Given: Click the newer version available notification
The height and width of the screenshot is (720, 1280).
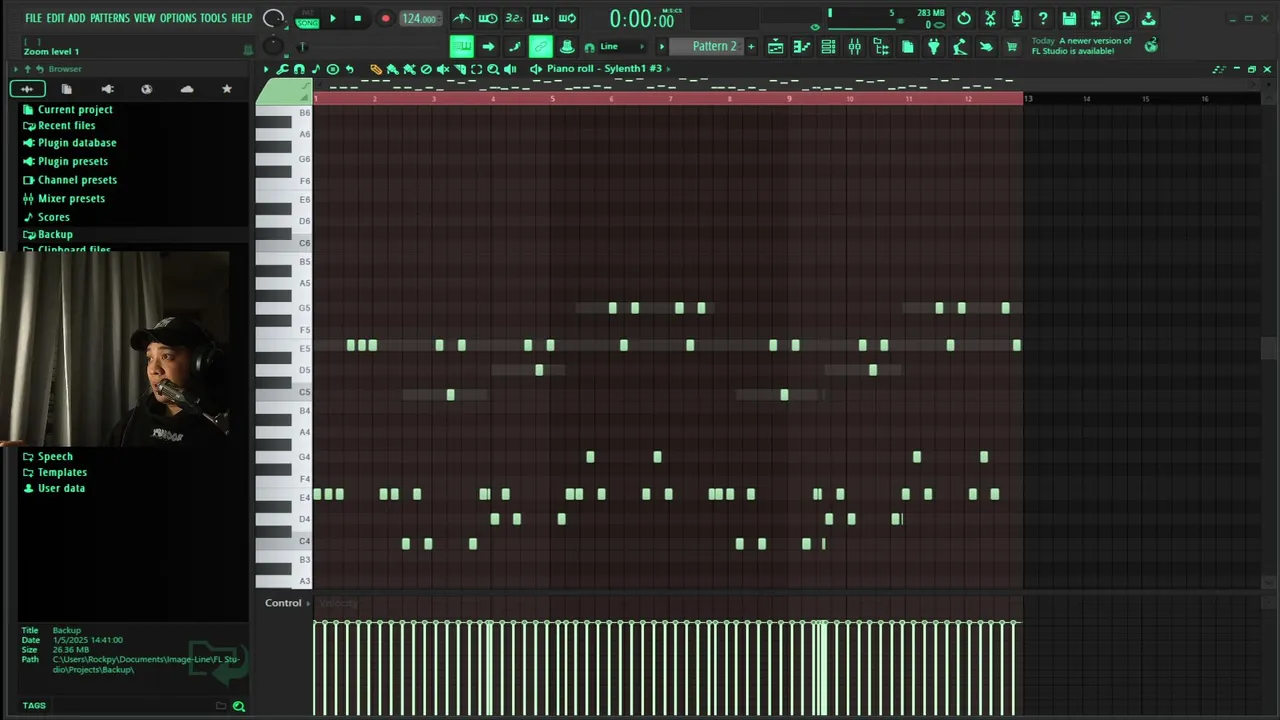Looking at the screenshot, I should click(1083, 46).
